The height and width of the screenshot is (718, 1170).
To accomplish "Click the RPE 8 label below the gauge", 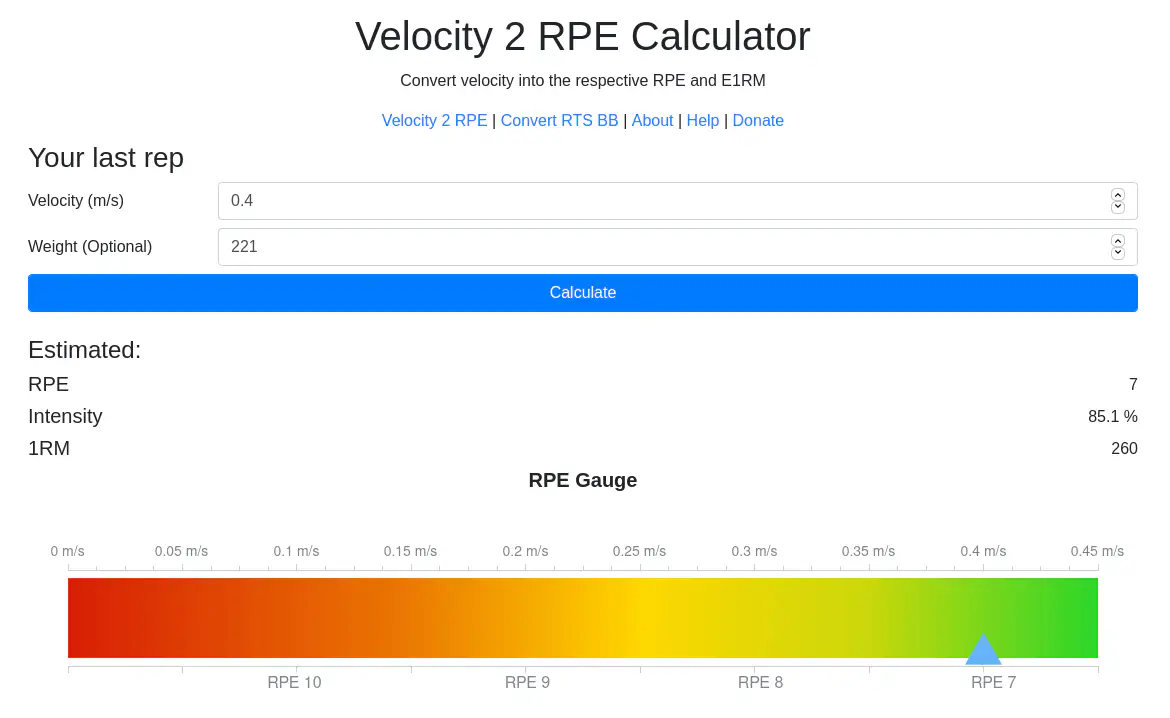I will pyautogui.click(x=760, y=682).
